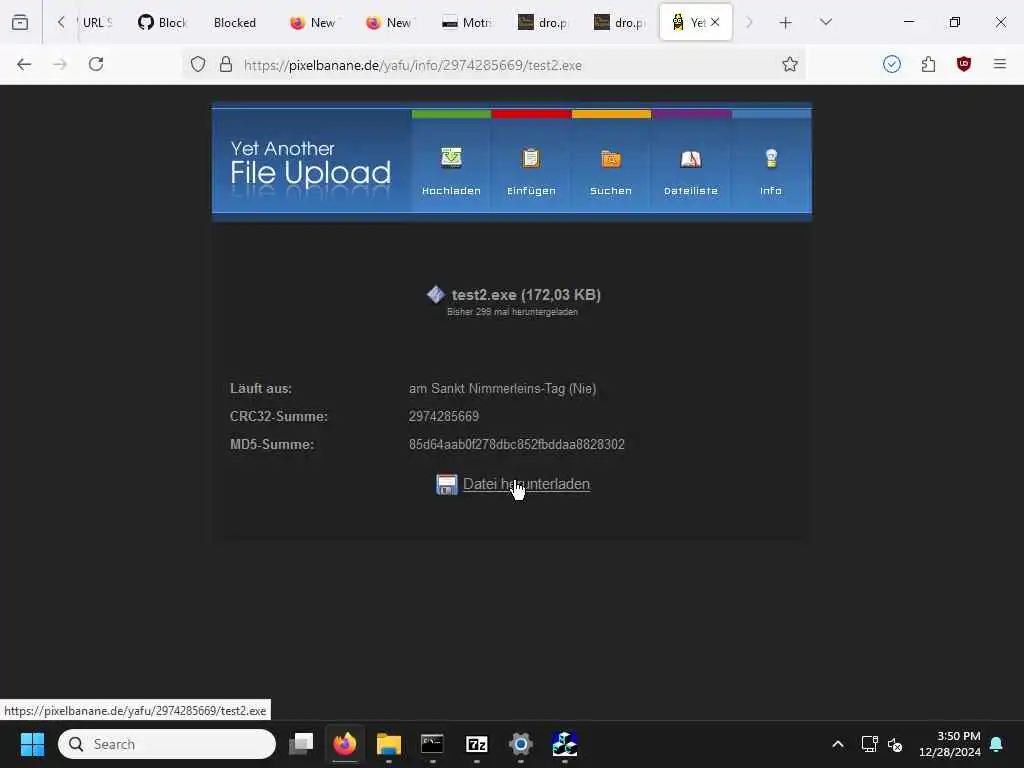
Task: Open the tracking protection shield icon
Action: 198,64
